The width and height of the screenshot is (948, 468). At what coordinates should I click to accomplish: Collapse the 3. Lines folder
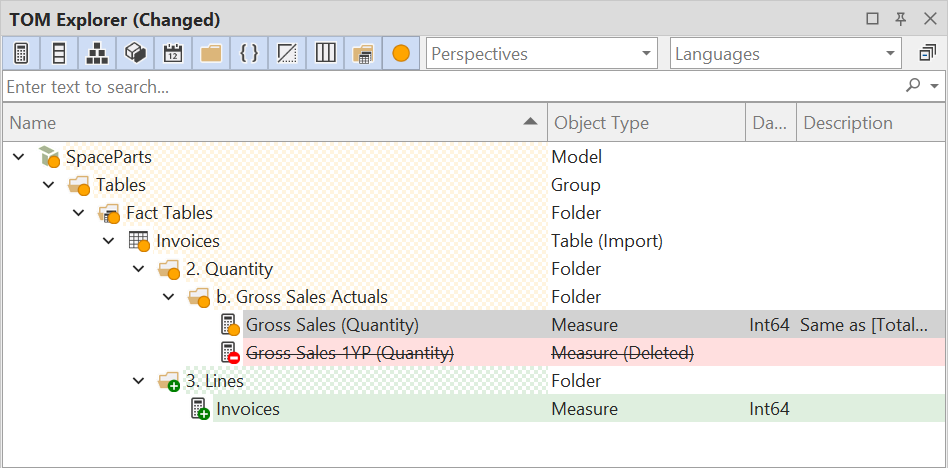tap(139, 381)
